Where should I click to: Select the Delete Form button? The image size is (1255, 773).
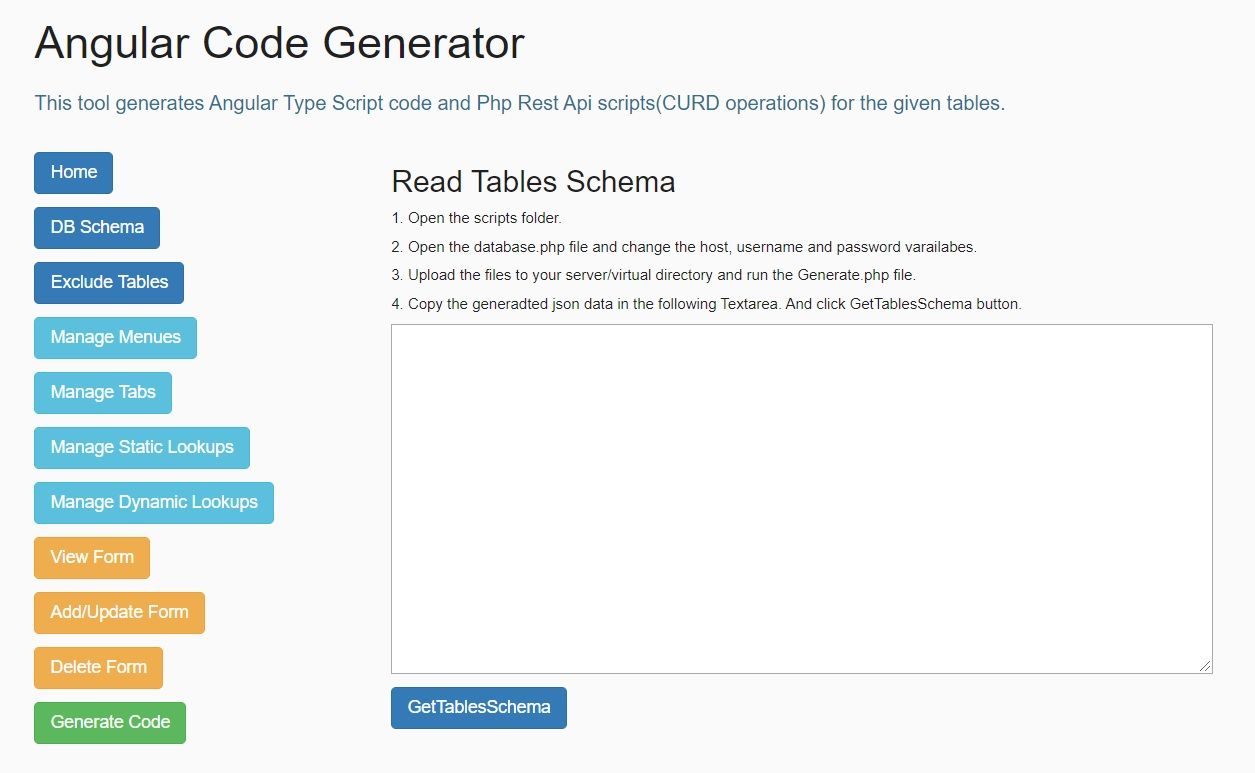pos(98,668)
